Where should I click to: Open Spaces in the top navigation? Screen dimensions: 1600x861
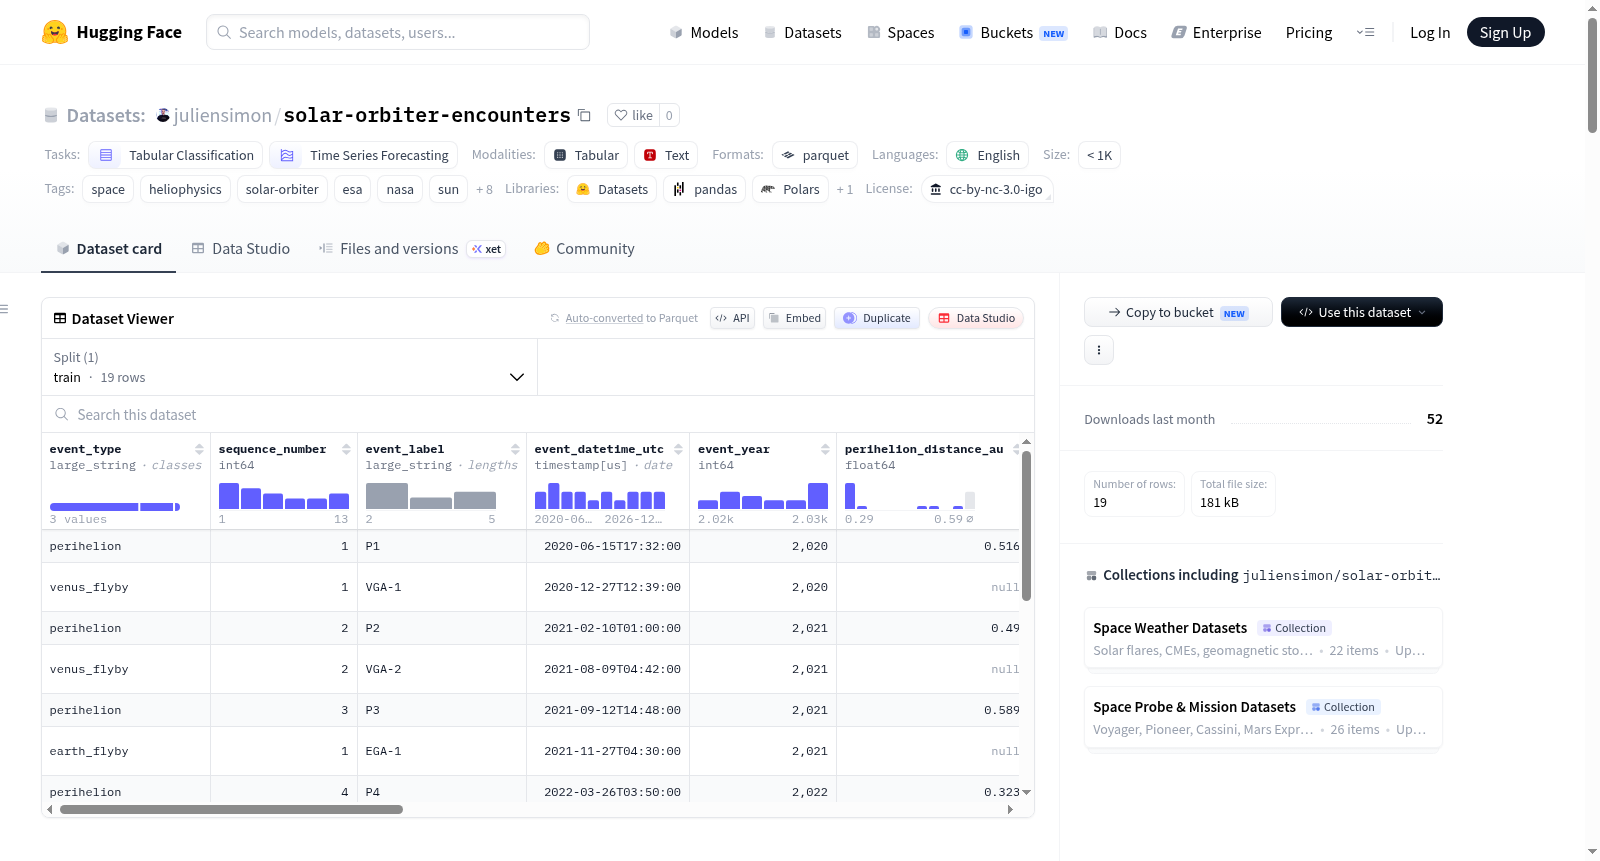pos(901,32)
